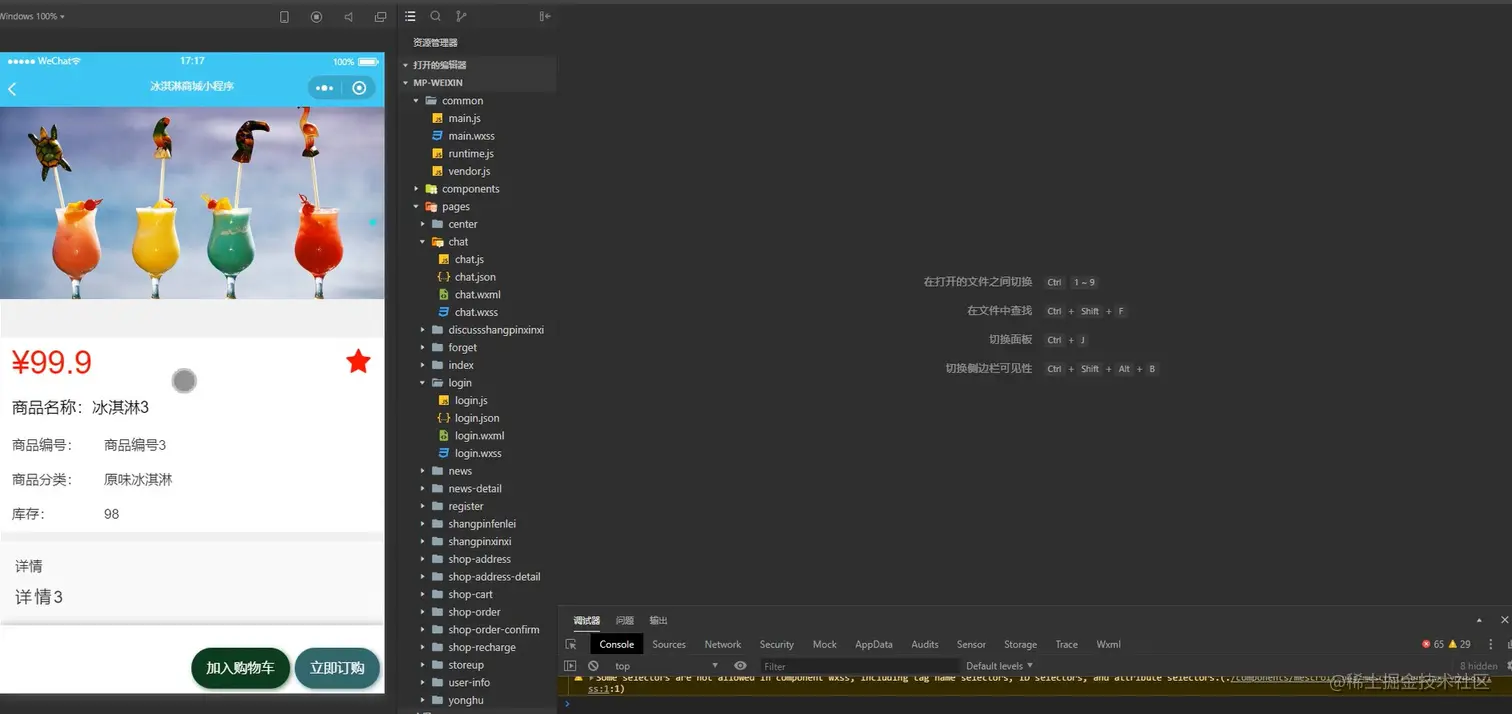Open the Default levels dropdown
This screenshot has width=1512, height=714.
(999, 665)
